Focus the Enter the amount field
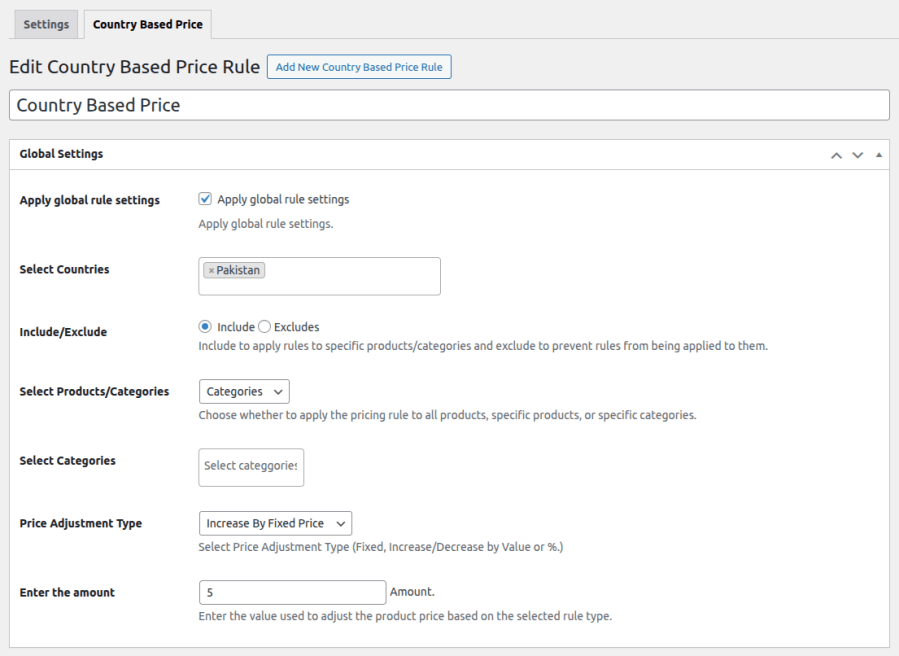 tap(292, 592)
